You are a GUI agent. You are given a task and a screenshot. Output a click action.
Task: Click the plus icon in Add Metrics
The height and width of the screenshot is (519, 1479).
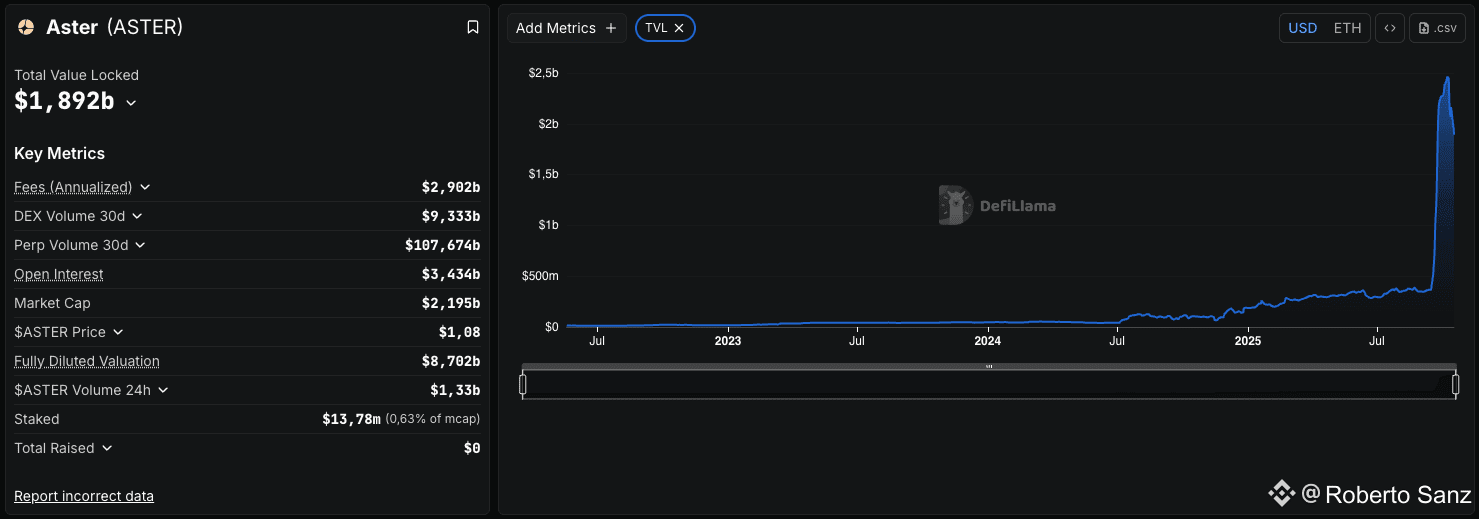(611, 28)
